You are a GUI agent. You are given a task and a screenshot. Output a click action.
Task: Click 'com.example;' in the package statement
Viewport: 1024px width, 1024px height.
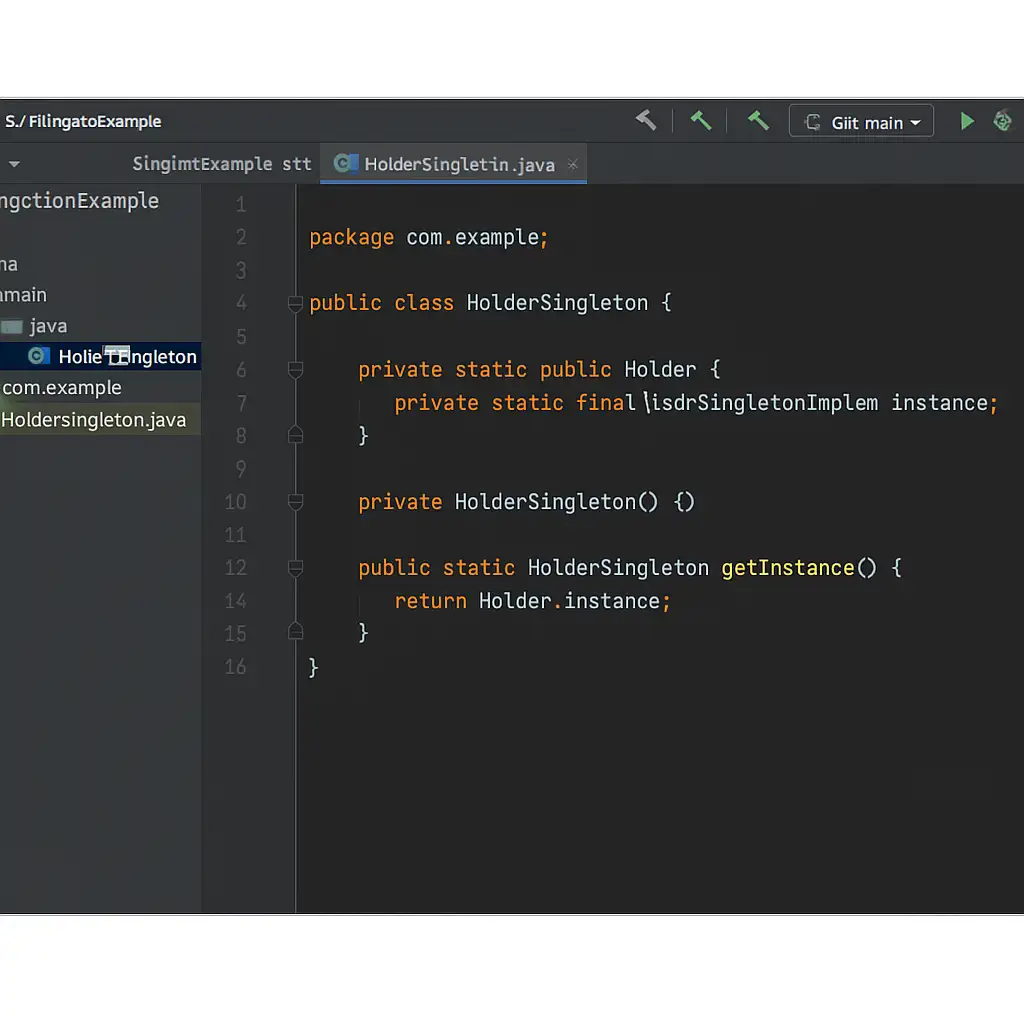(477, 237)
